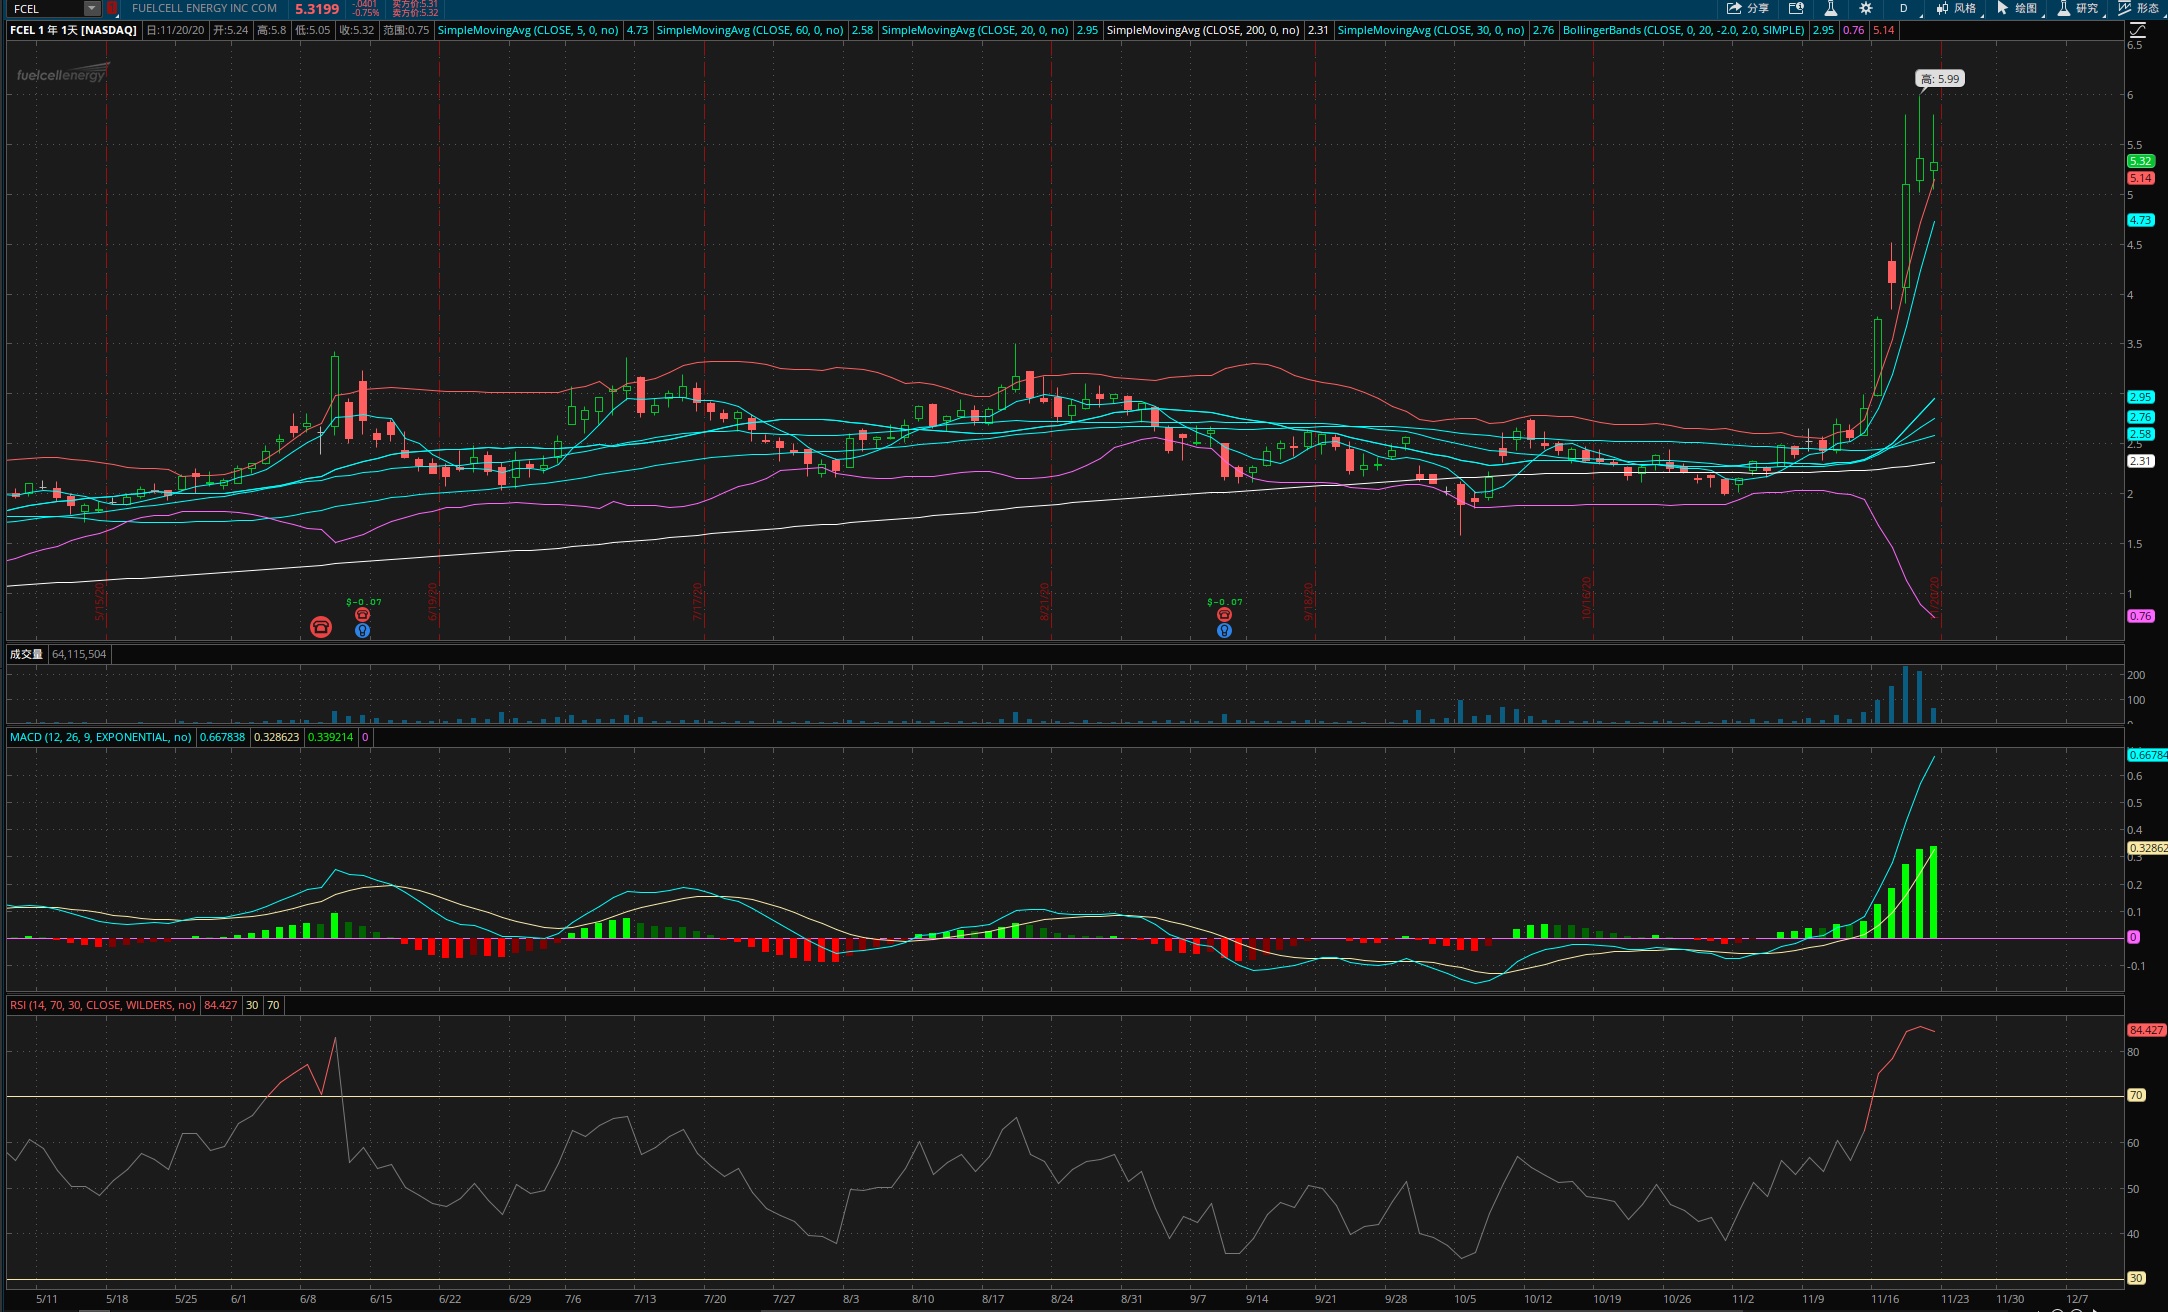The width and height of the screenshot is (2168, 1312).
Task: Open the 绘图 drawing tools dropdown
Action: tap(2018, 8)
